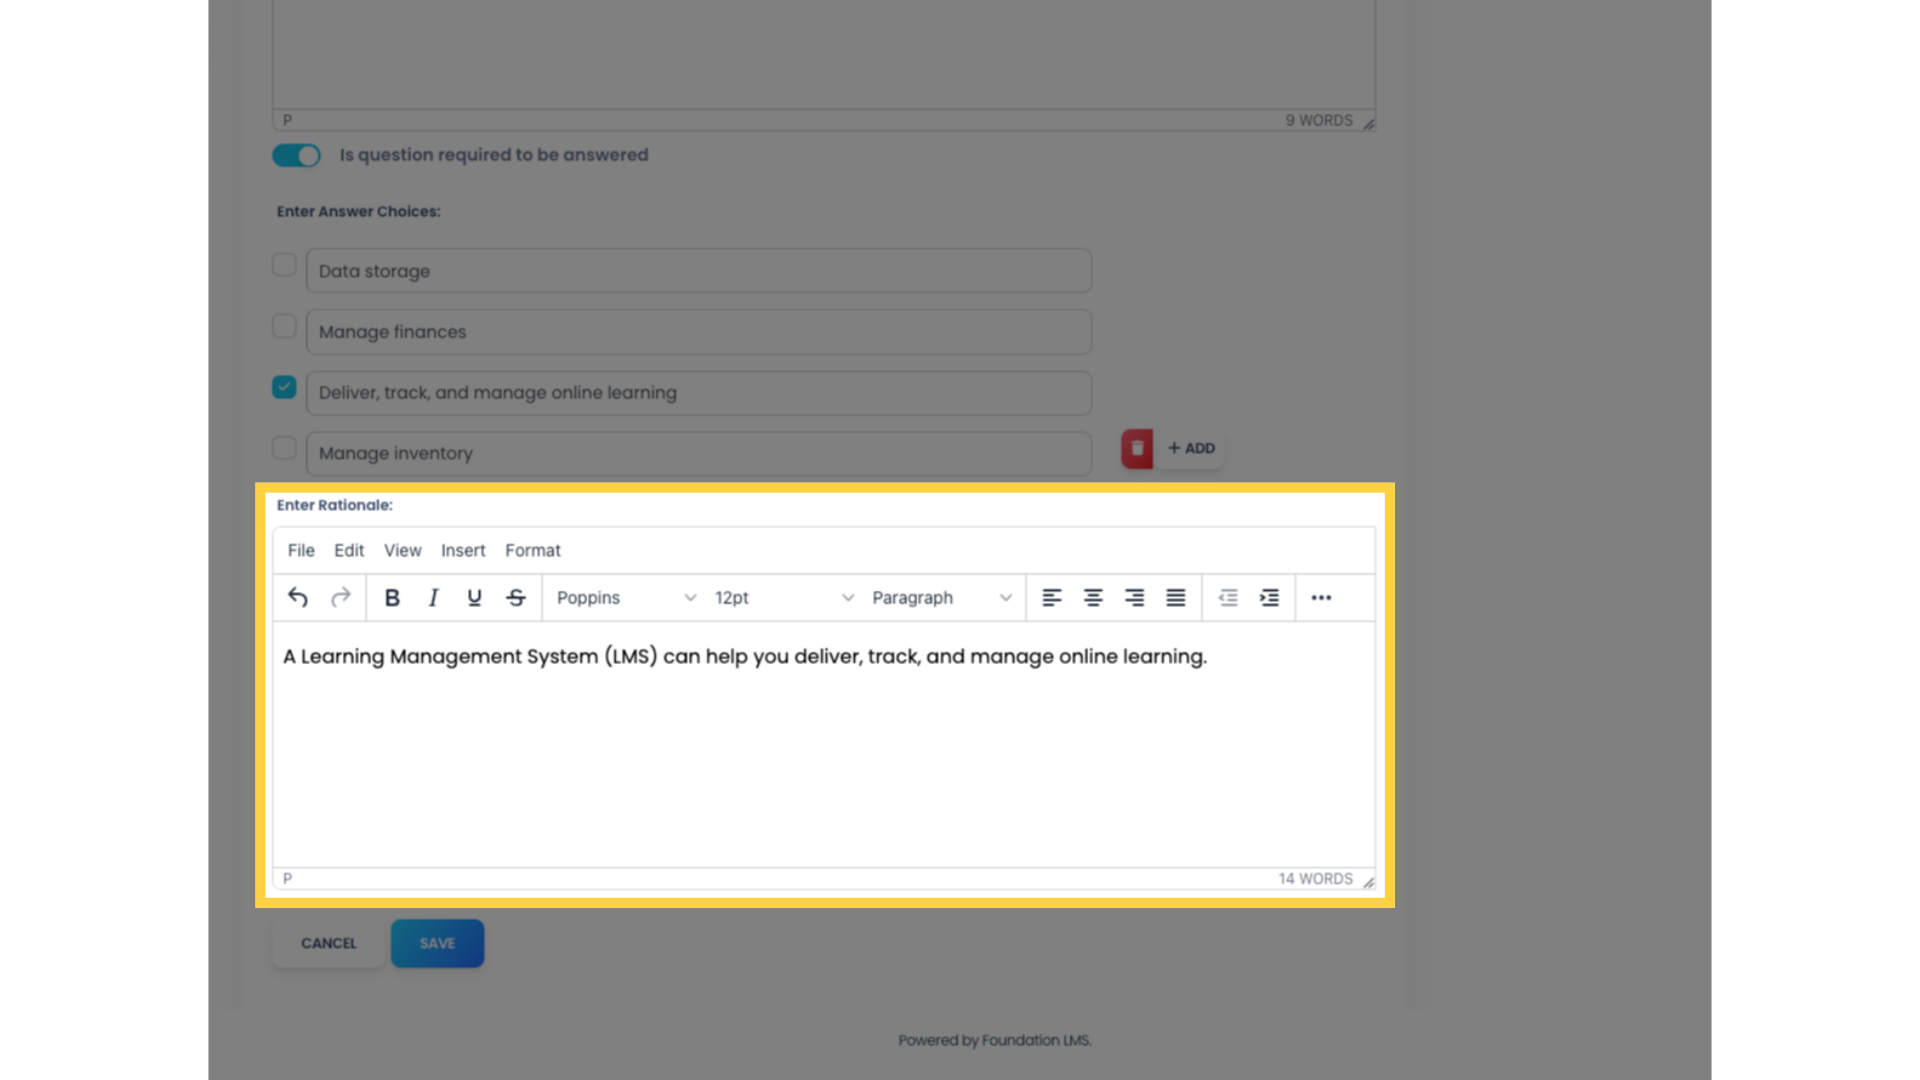The width and height of the screenshot is (1920, 1080).
Task: Open the 12pt font size dropdown
Action: pos(783,597)
